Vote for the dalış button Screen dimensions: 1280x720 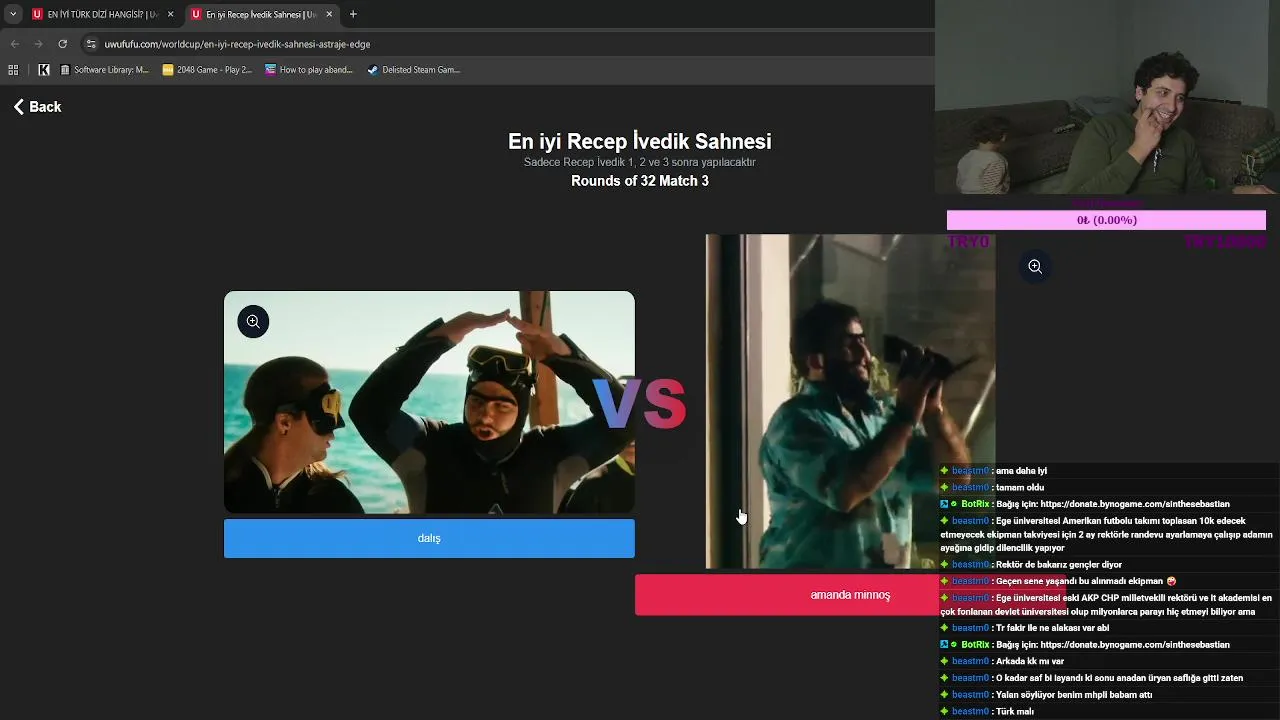tap(429, 538)
